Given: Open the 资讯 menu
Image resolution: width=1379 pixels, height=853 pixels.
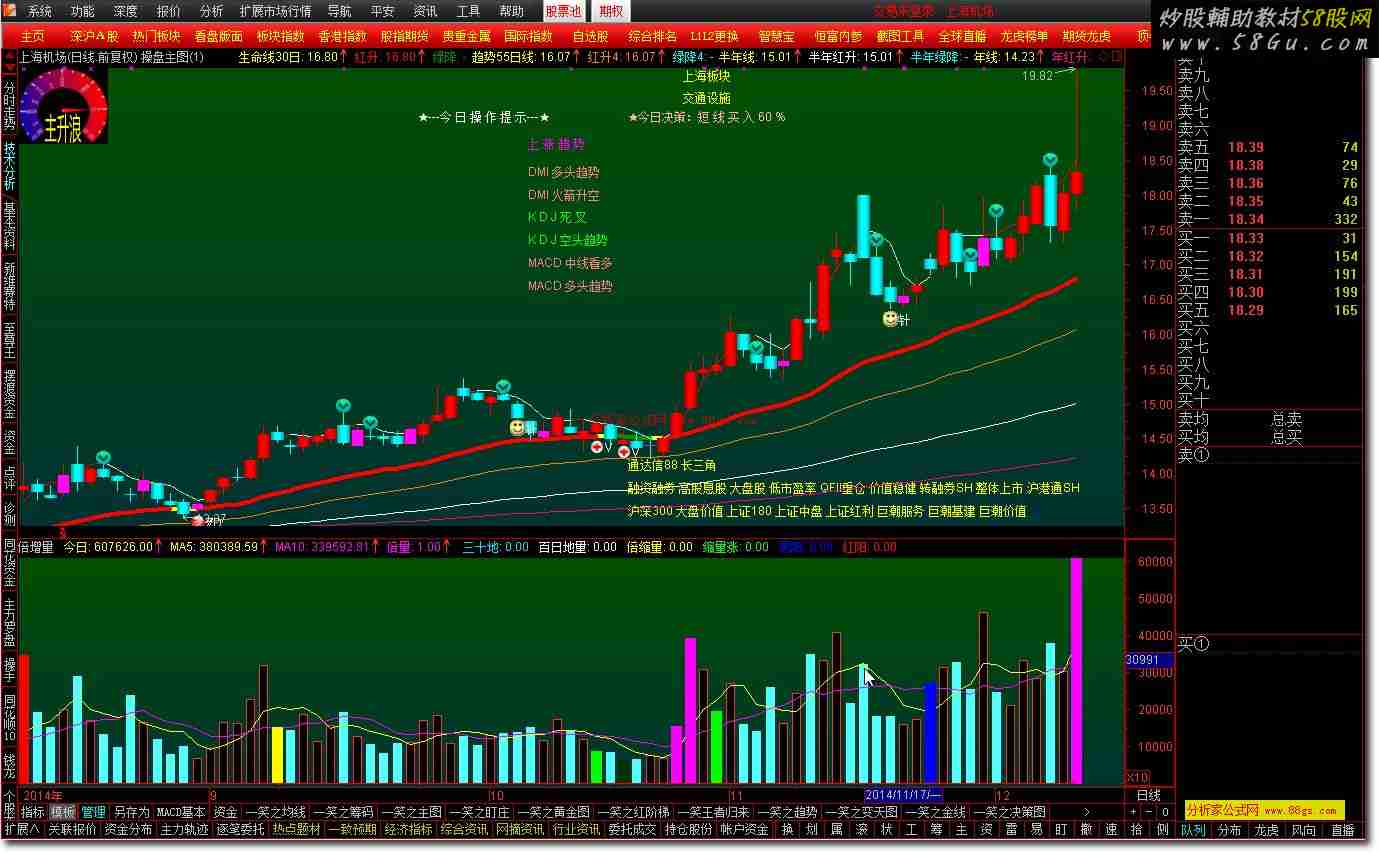Looking at the screenshot, I should click(425, 11).
